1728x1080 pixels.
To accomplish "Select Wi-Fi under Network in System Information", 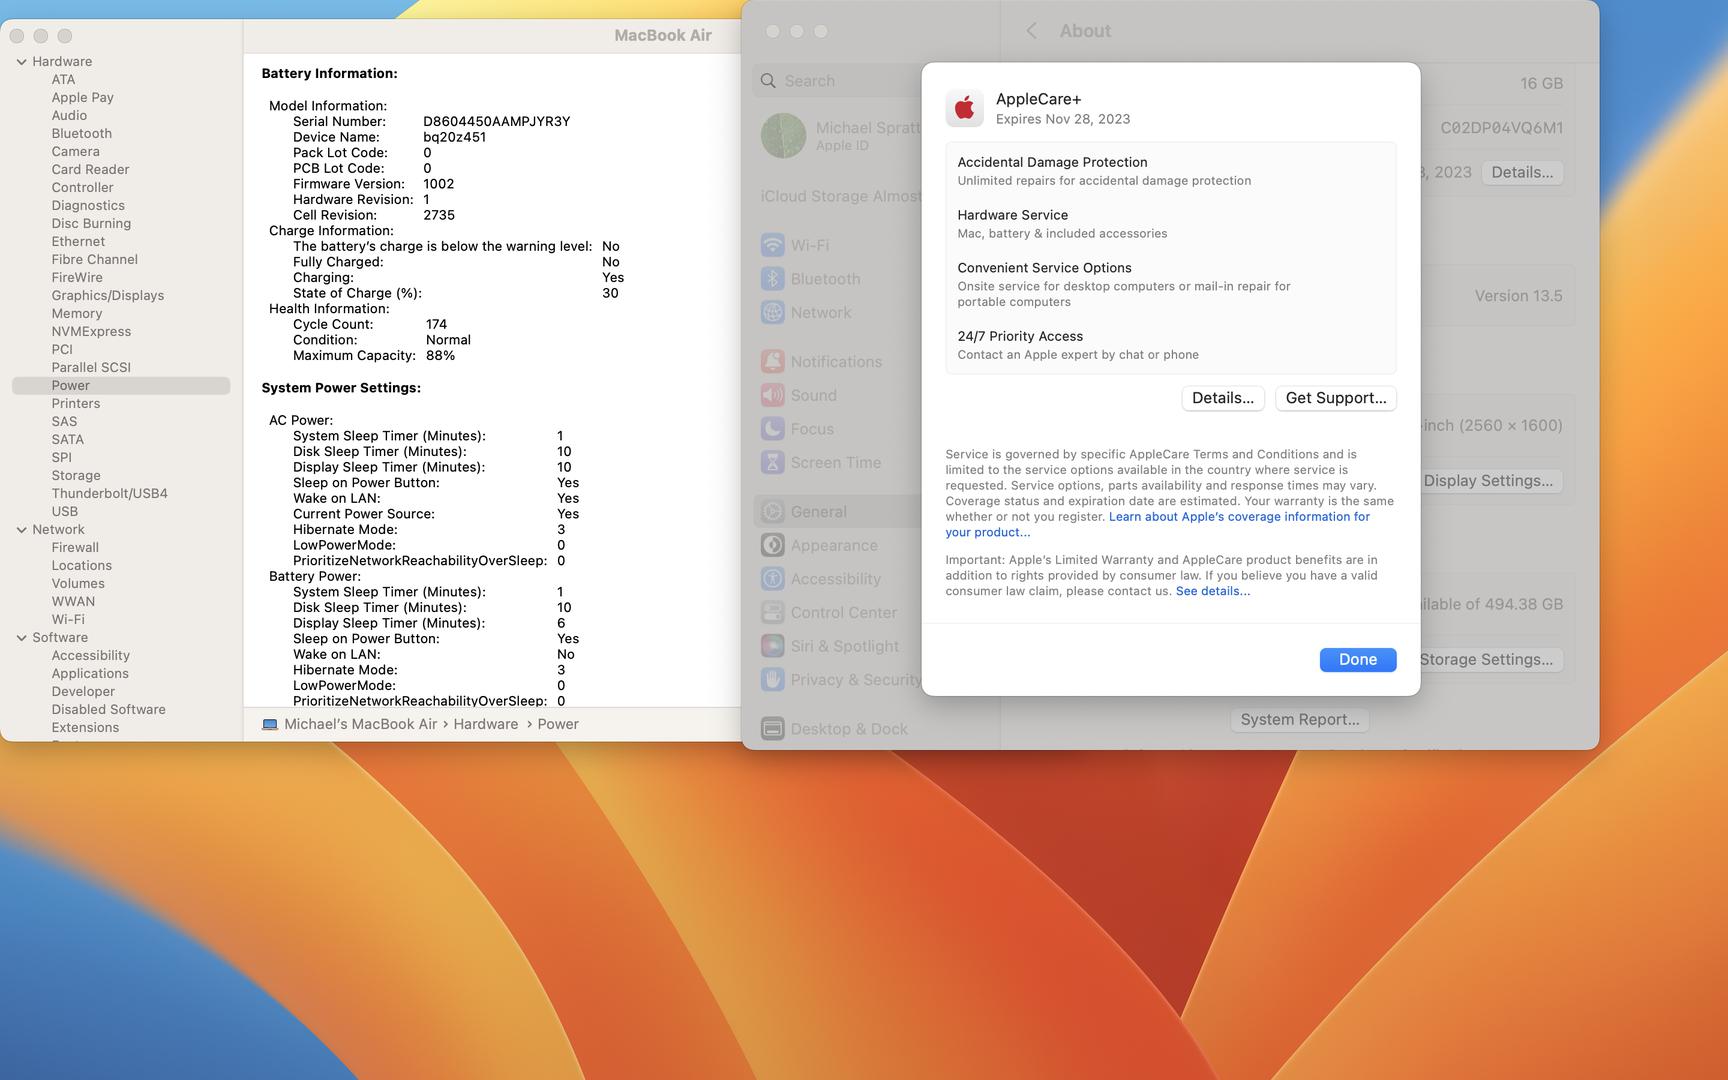I will point(68,620).
